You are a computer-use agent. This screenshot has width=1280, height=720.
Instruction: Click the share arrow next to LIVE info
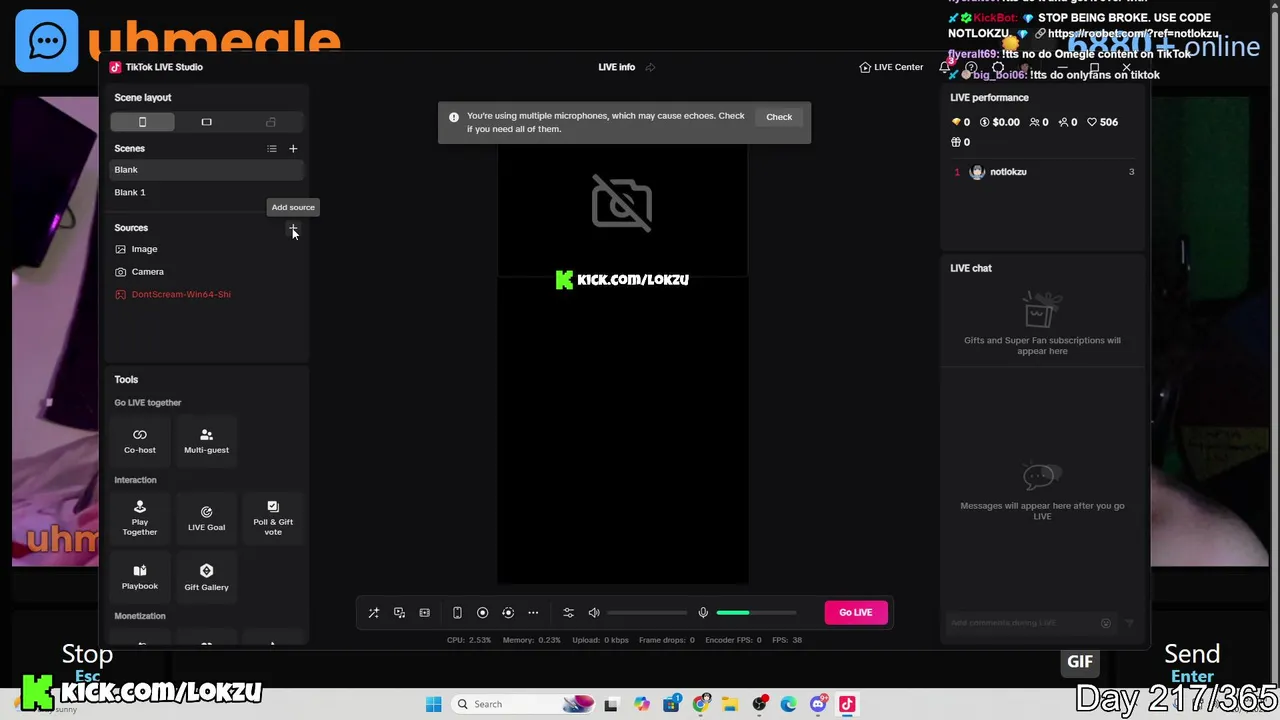click(650, 67)
